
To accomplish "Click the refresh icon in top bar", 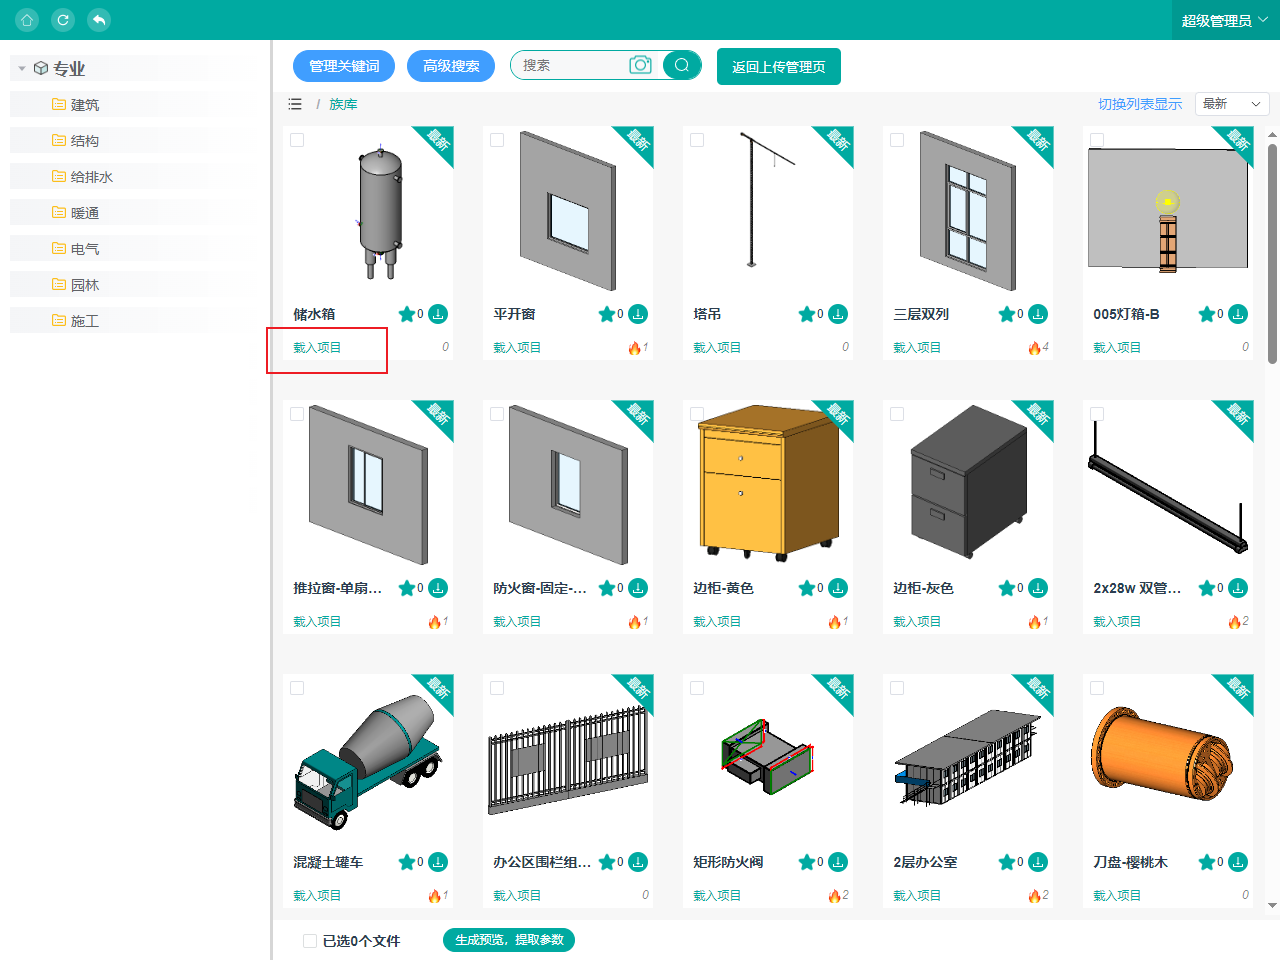I will pyautogui.click(x=63, y=20).
